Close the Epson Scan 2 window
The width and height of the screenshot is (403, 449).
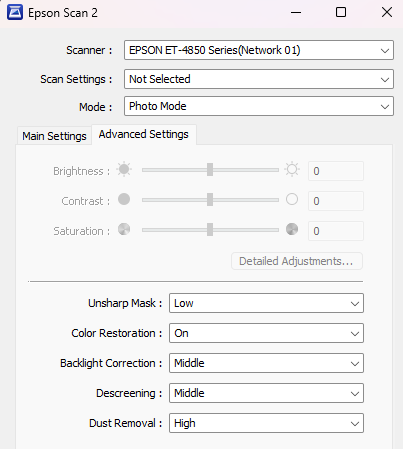387,13
